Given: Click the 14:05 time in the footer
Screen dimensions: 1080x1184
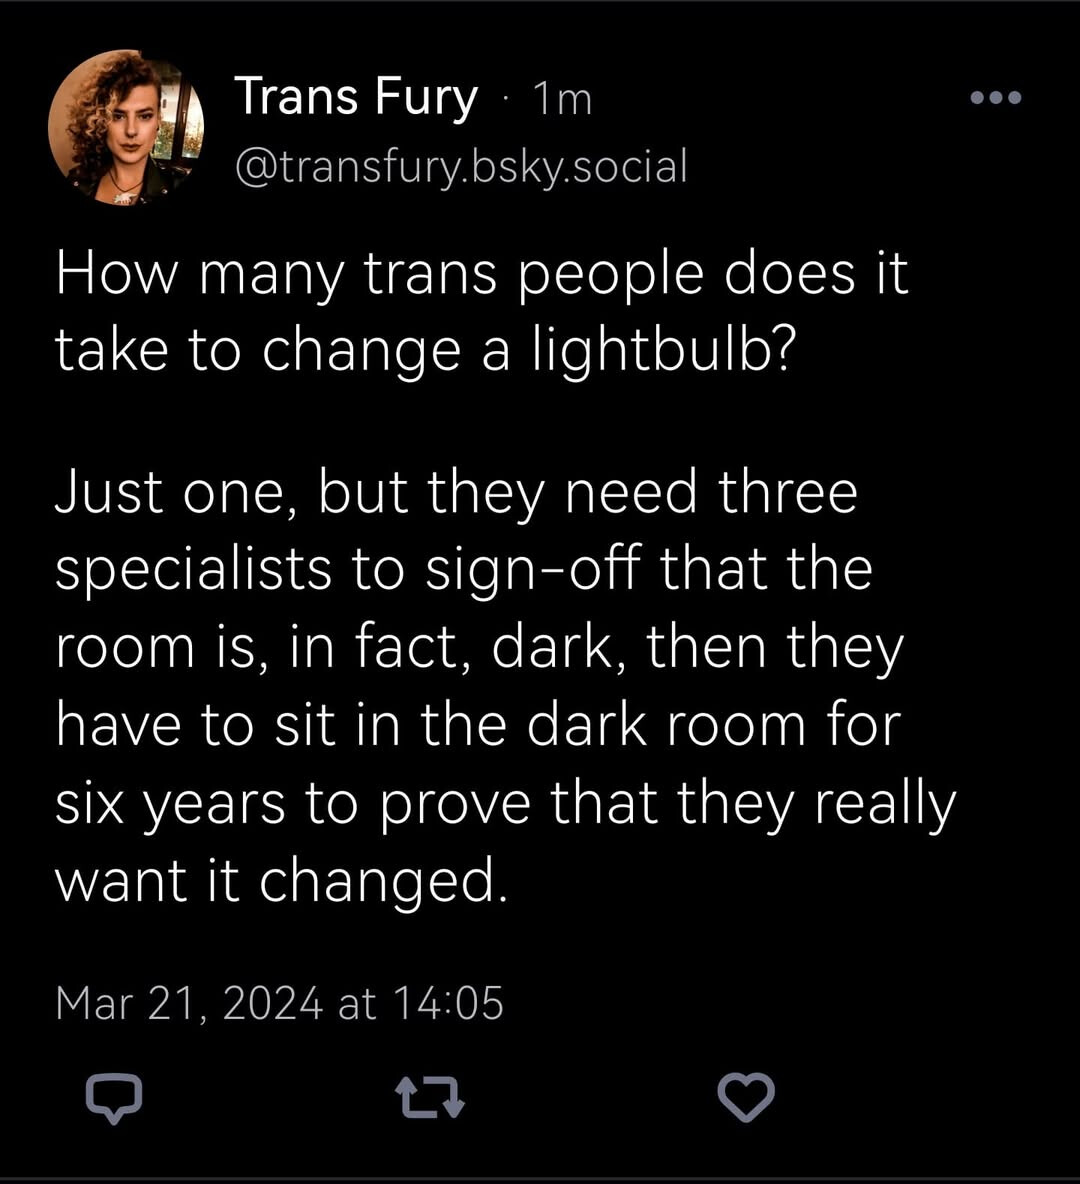Looking at the screenshot, I should [x=447, y=1003].
